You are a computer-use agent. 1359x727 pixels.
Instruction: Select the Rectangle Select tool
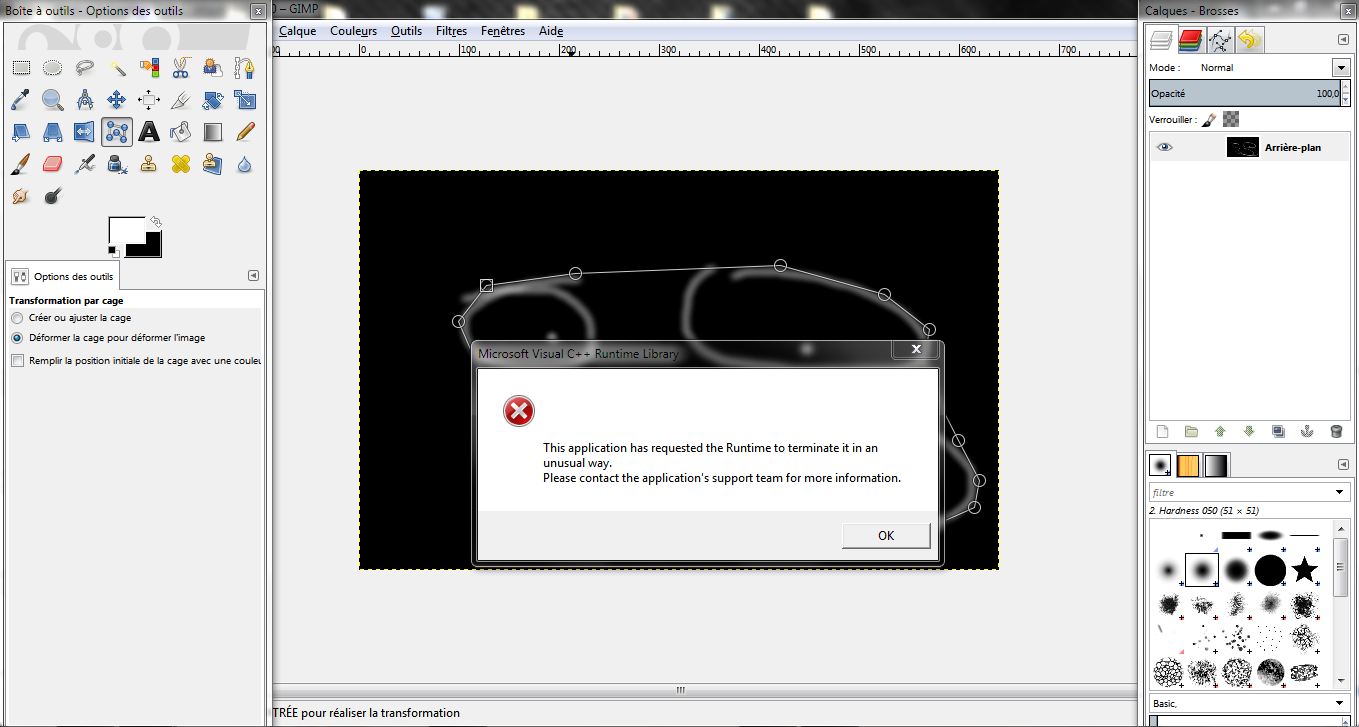pos(21,68)
